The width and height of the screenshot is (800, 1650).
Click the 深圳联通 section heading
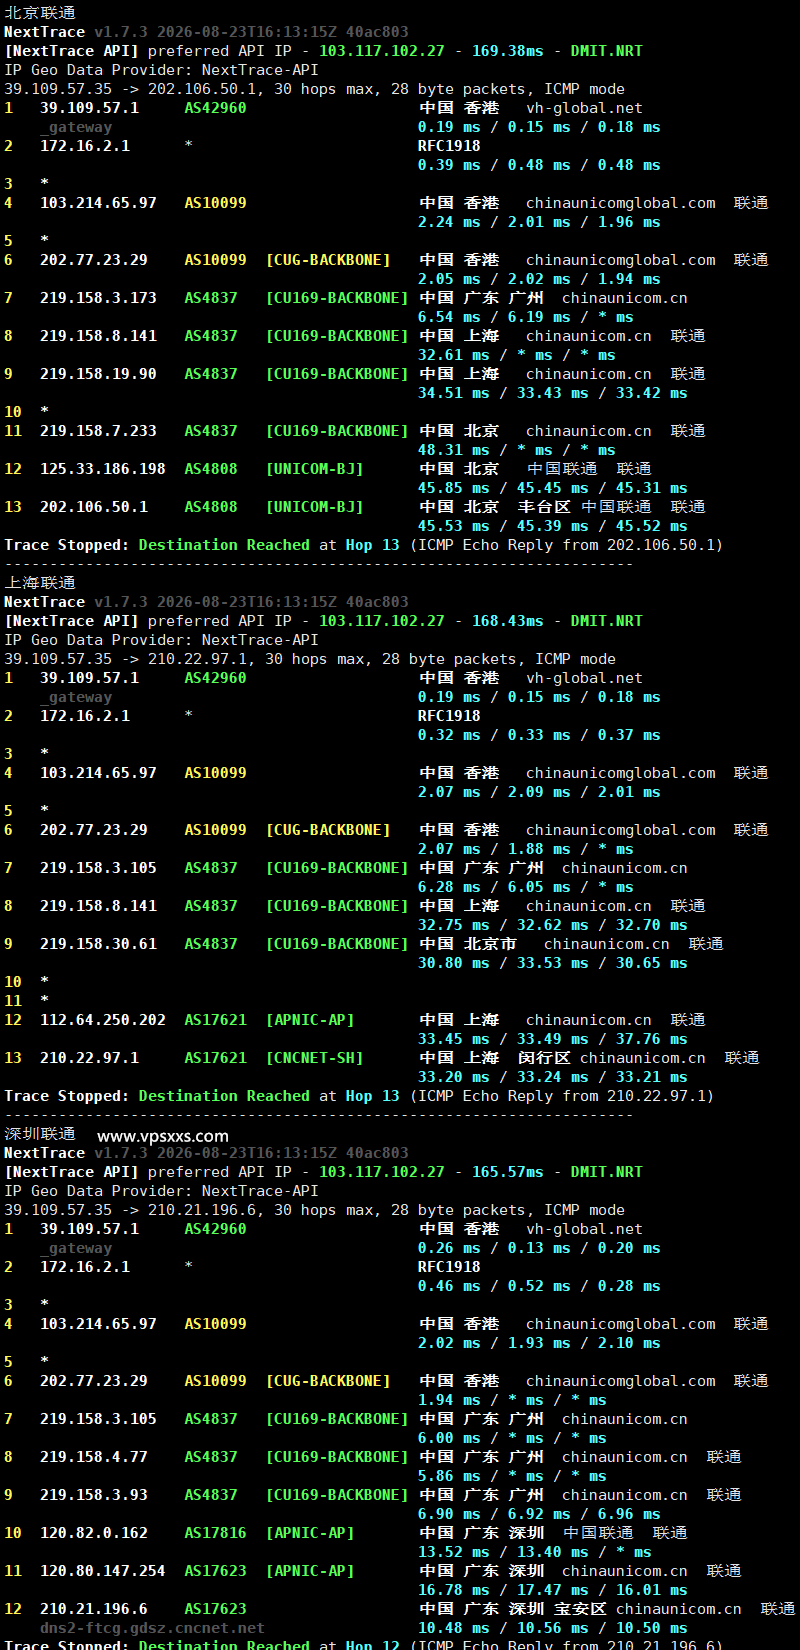click(x=40, y=1134)
